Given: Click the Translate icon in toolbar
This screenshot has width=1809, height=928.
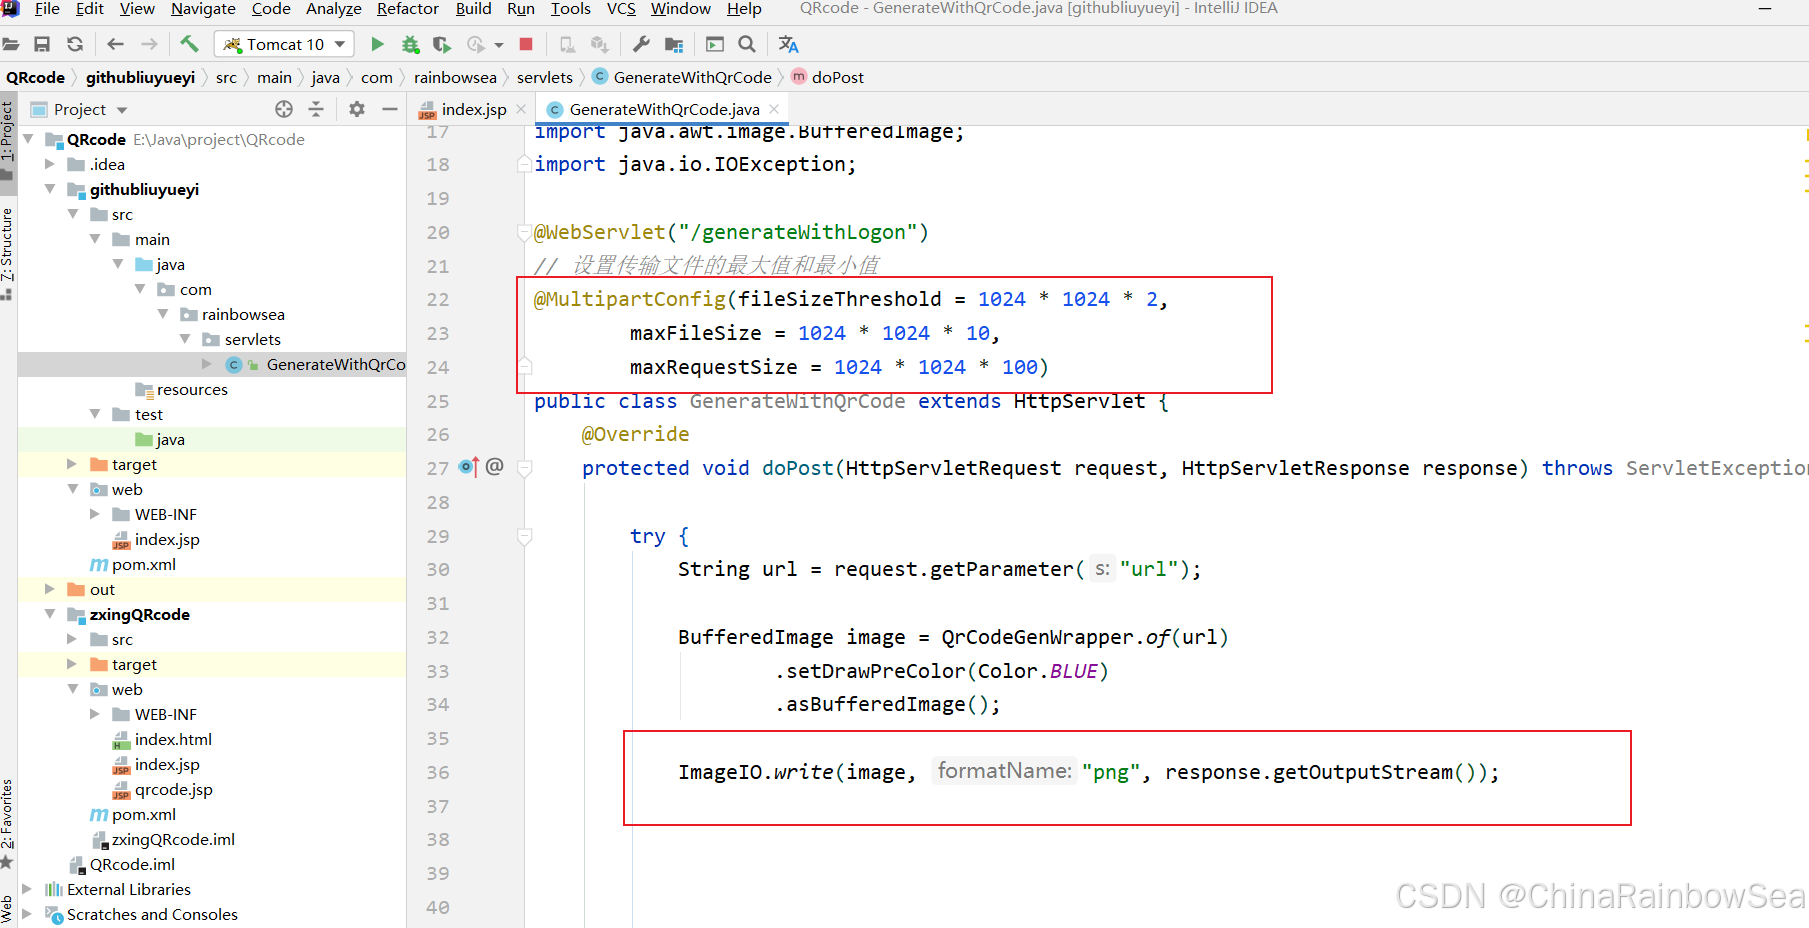Looking at the screenshot, I should coord(788,44).
